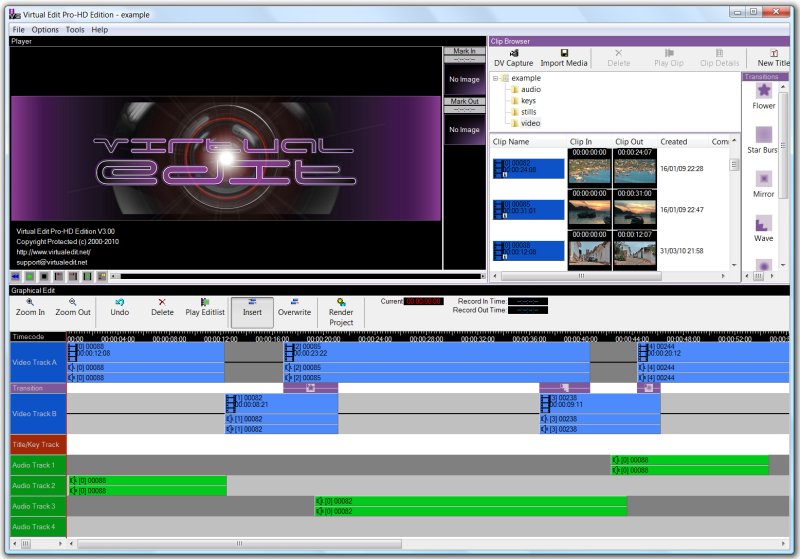Click the Undo tool icon
Viewport: 800px width, 559px height.
pos(119,302)
